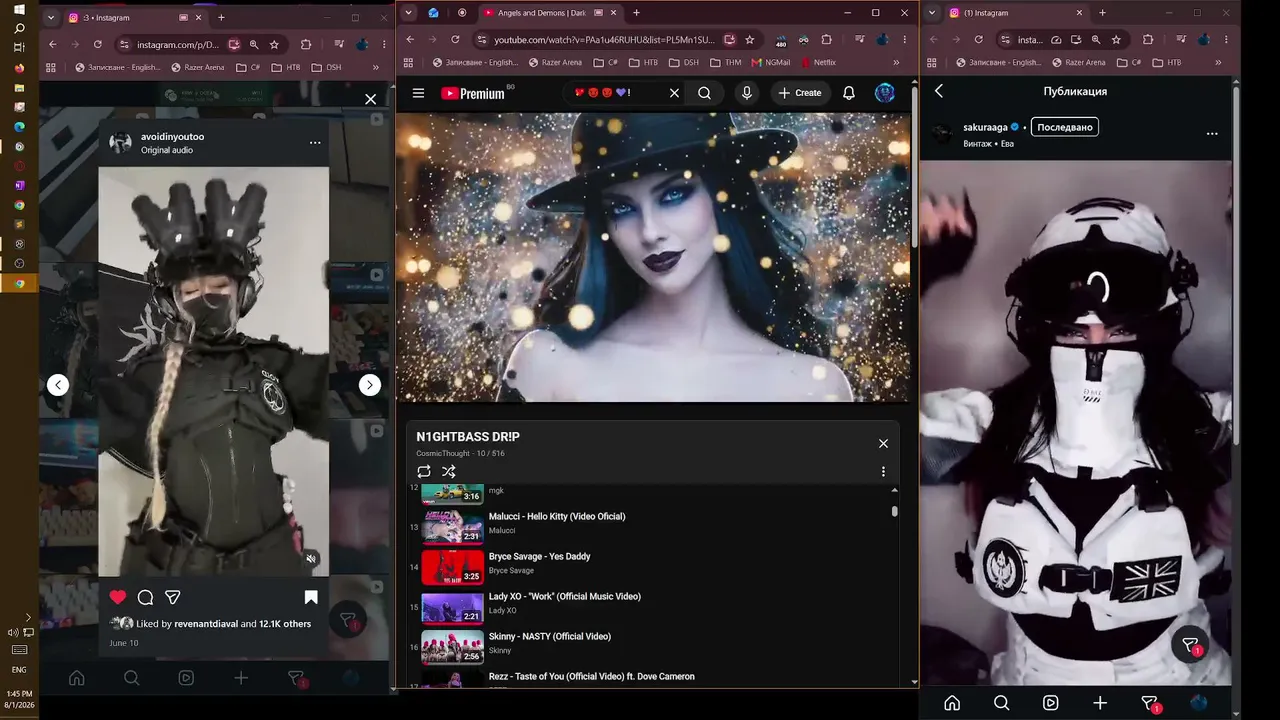Open Instagram Search in the left window

[x=131, y=678]
